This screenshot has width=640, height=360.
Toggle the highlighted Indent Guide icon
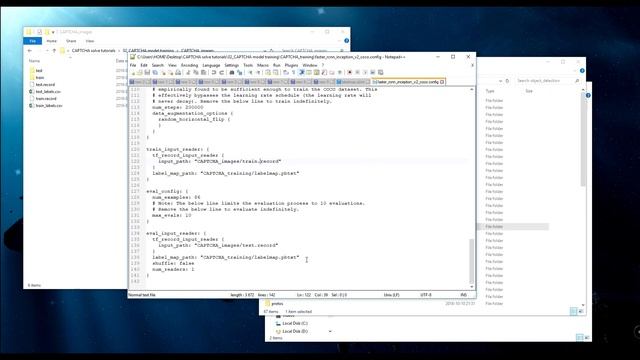tap(302, 72)
